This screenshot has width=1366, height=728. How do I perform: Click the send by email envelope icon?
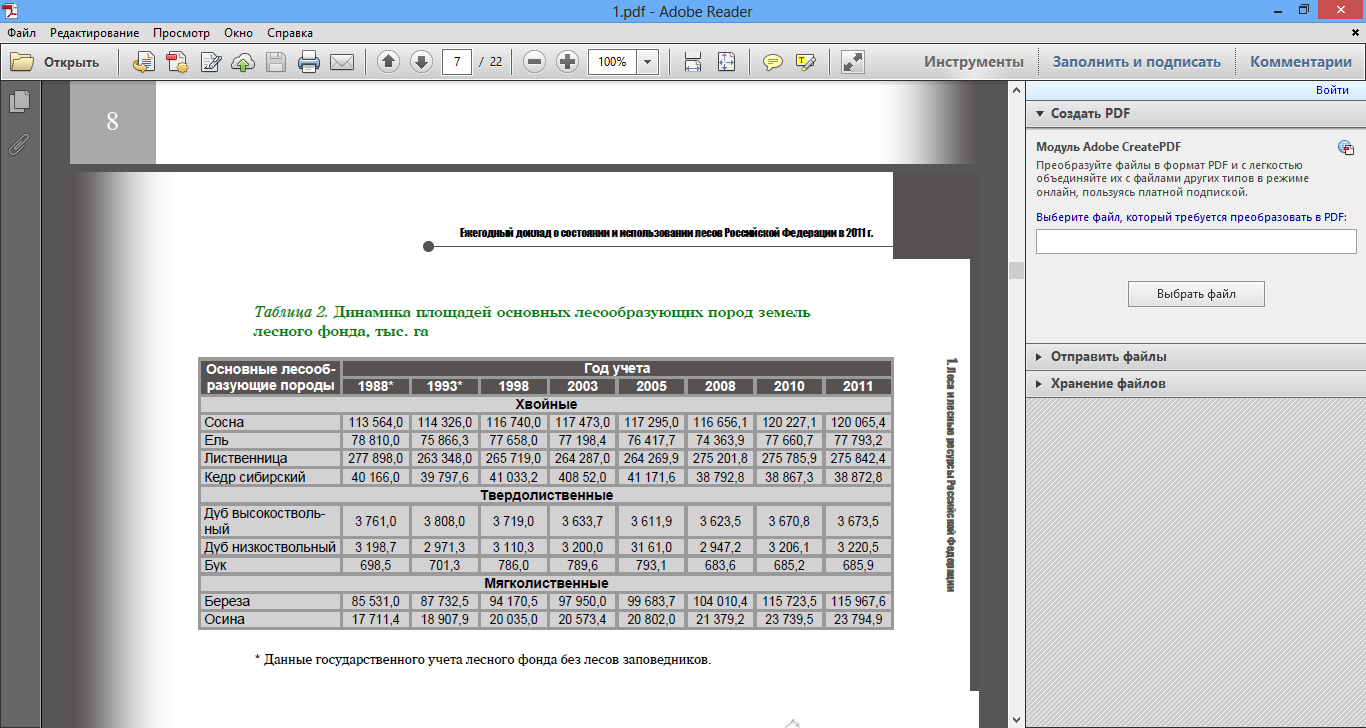342,62
